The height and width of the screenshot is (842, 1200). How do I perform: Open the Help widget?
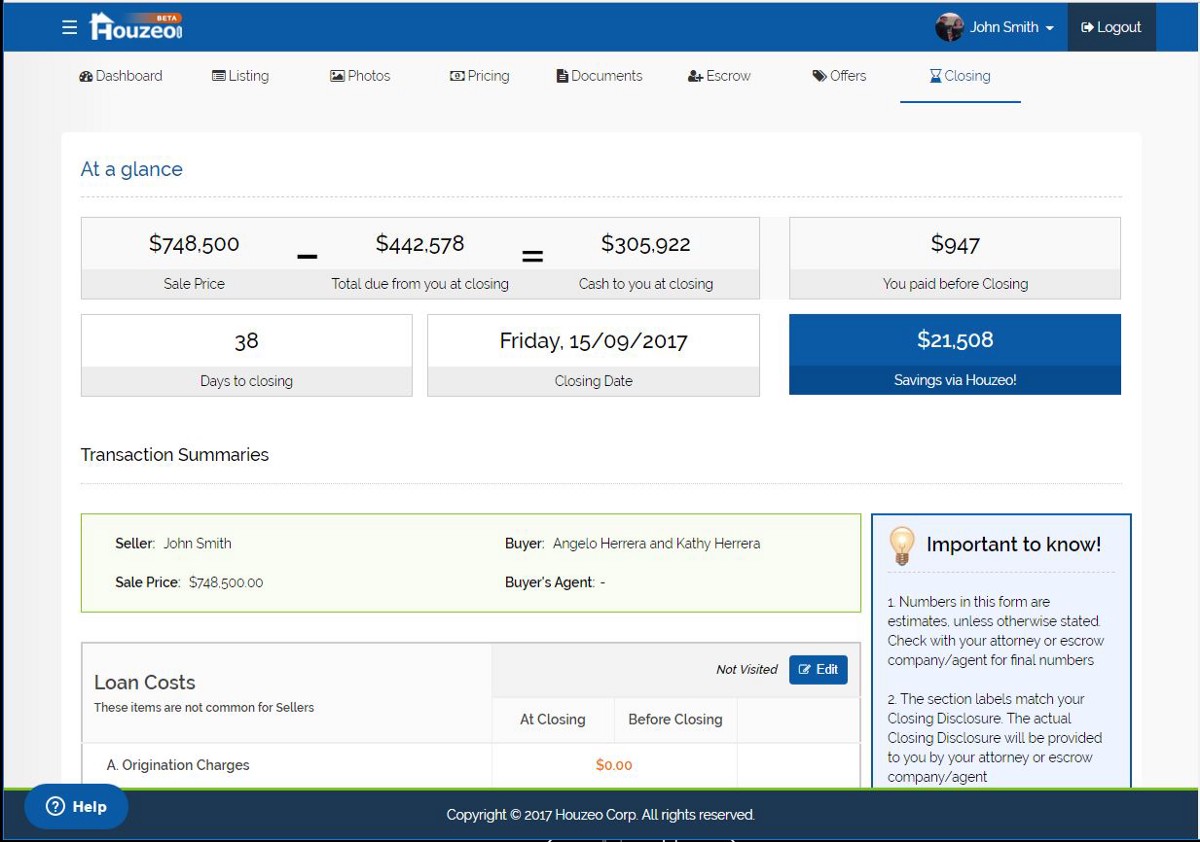(76, 807)
